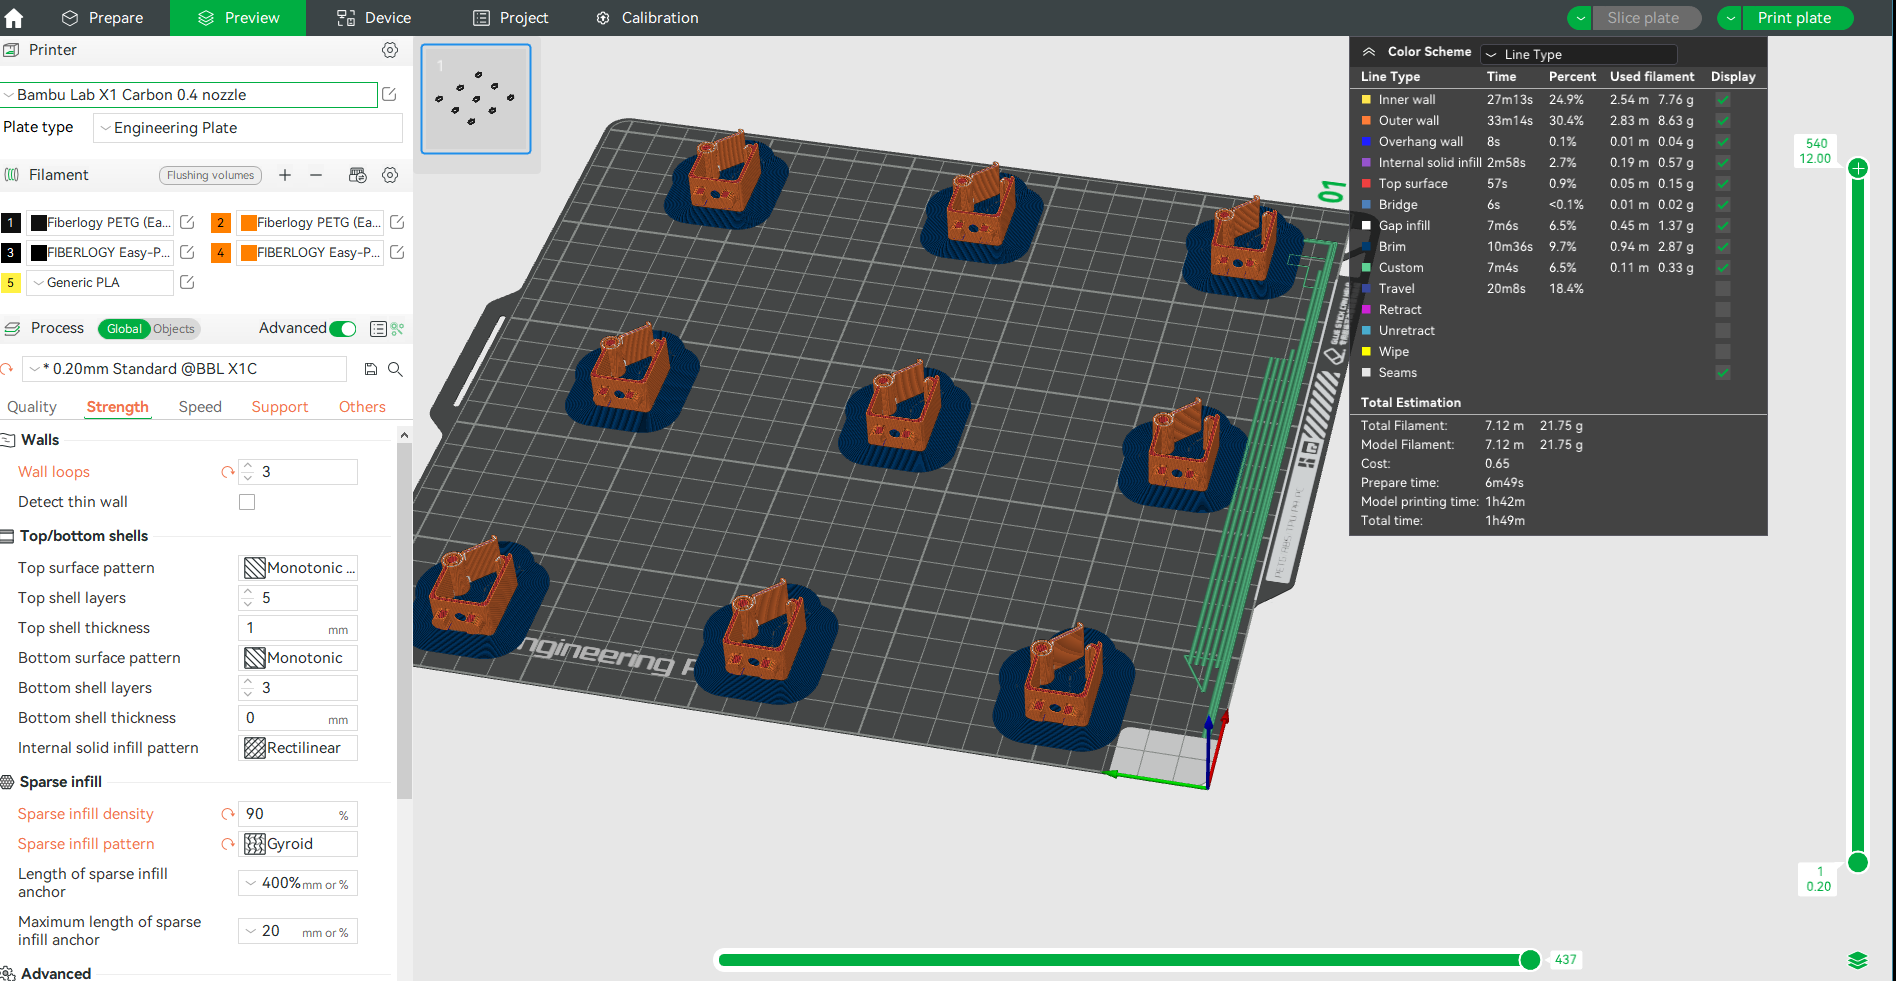Viewport: 1896px width, 981px height.
Task: Open layers view icon at bottom right
Action: click(x=1858, y=961)
